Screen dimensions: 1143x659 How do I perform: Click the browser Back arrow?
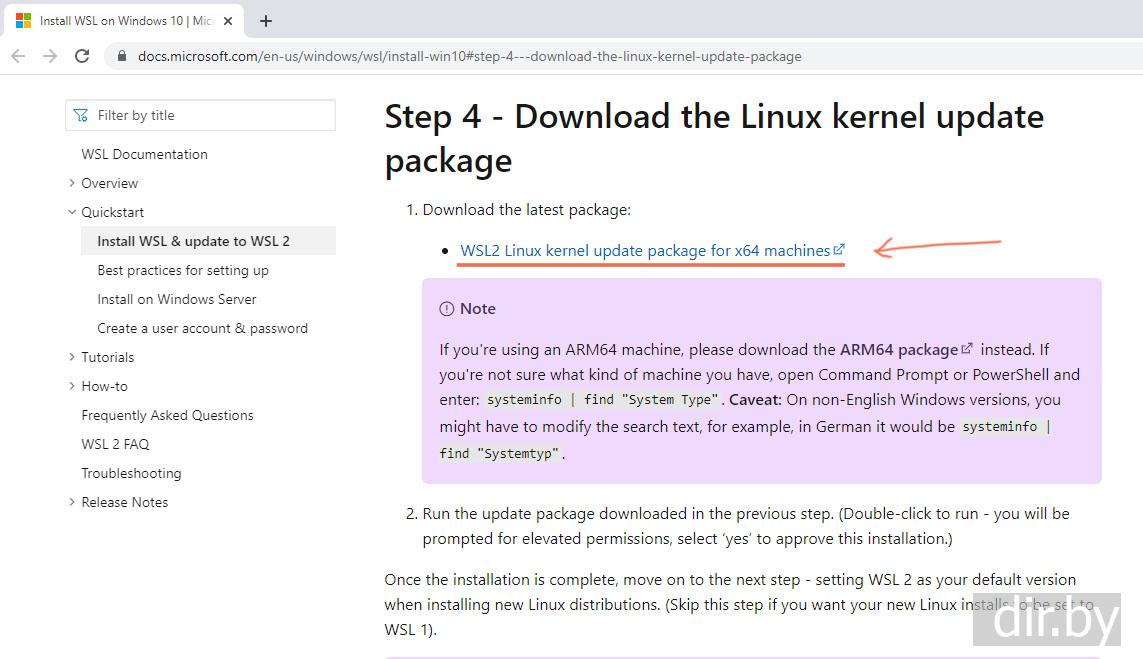[x=18, y=56]
